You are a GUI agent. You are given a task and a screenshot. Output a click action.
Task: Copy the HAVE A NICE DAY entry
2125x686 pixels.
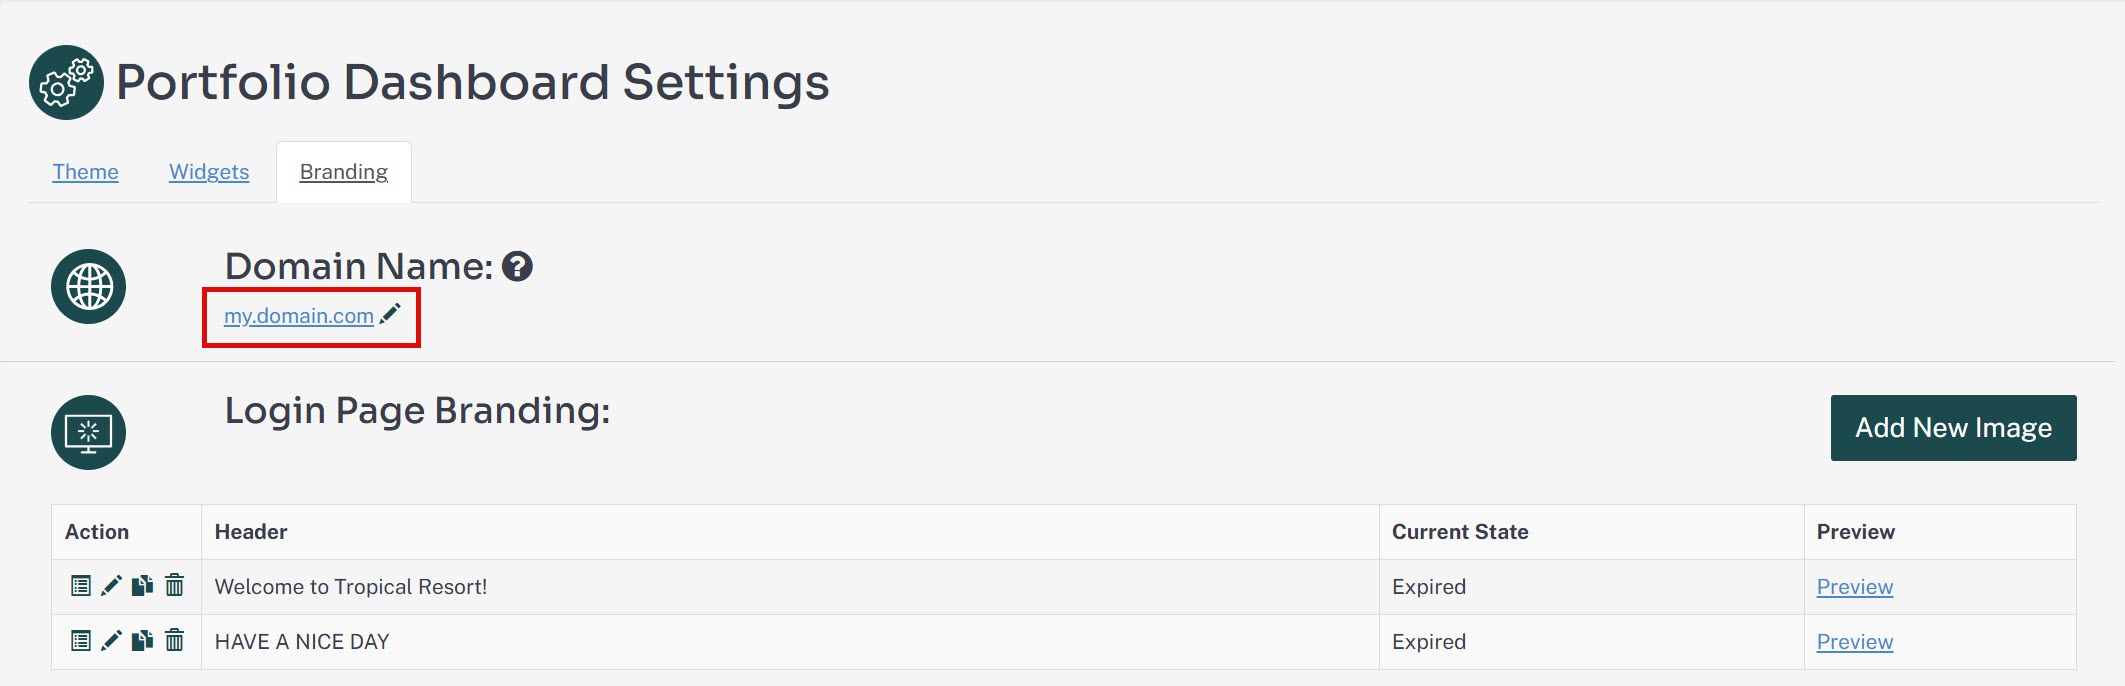tap(142, 641)
